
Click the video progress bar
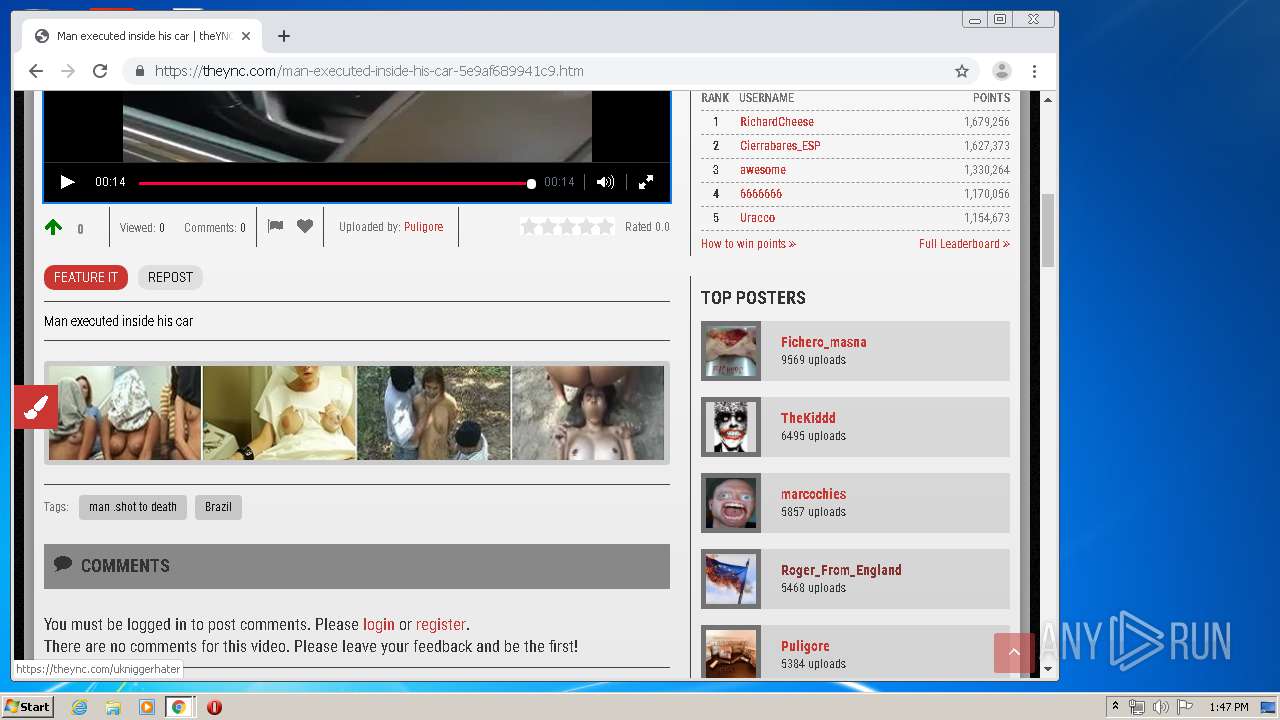click(x=335, y=183)
